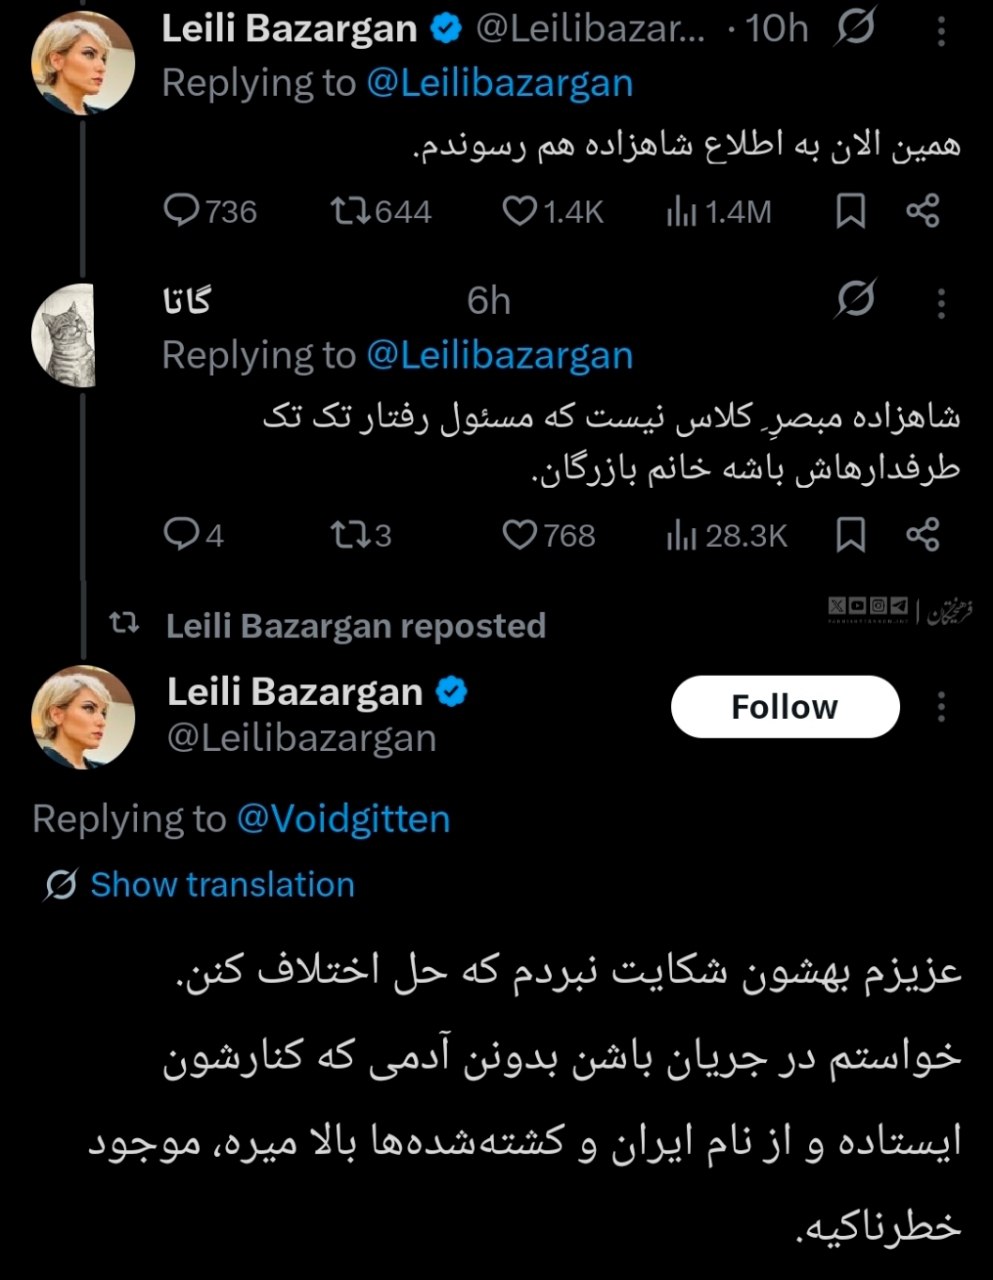
Task: Like the tweet with 768 likes
Action: pyautogui.click(x=520, y=535)
